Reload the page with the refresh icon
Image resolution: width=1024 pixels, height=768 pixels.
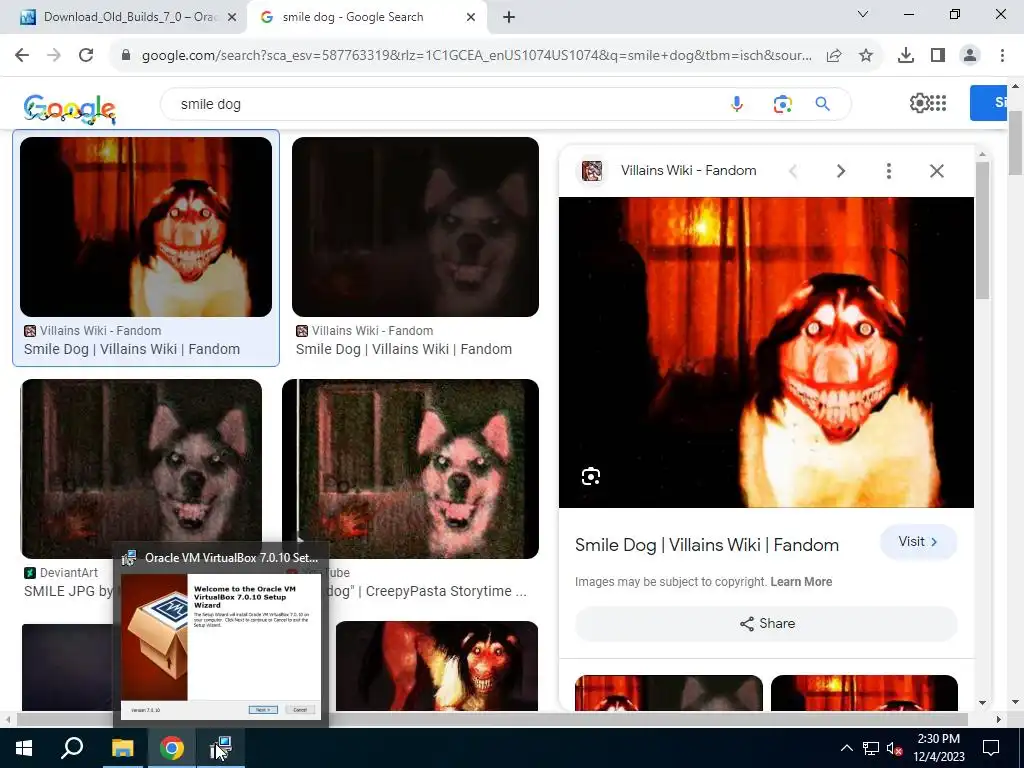(86, 56)
